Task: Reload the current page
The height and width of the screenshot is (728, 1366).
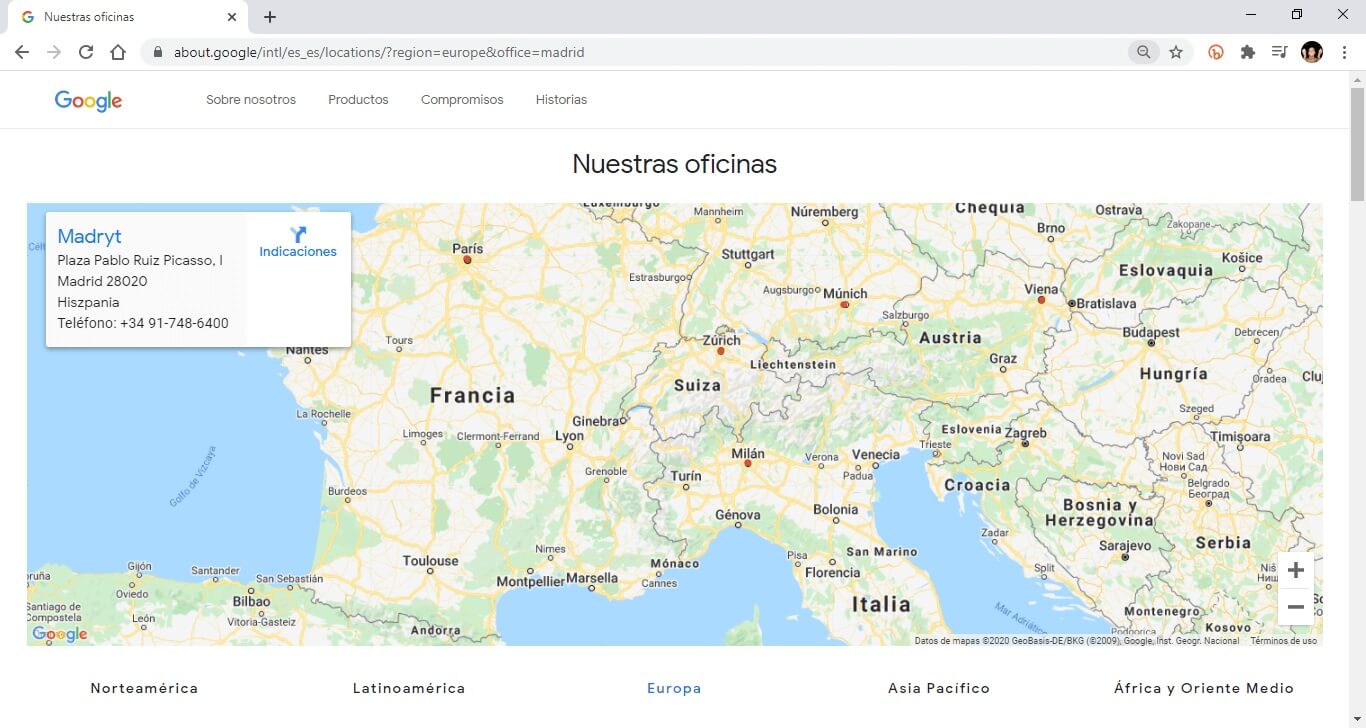Action: coord(86,52)
